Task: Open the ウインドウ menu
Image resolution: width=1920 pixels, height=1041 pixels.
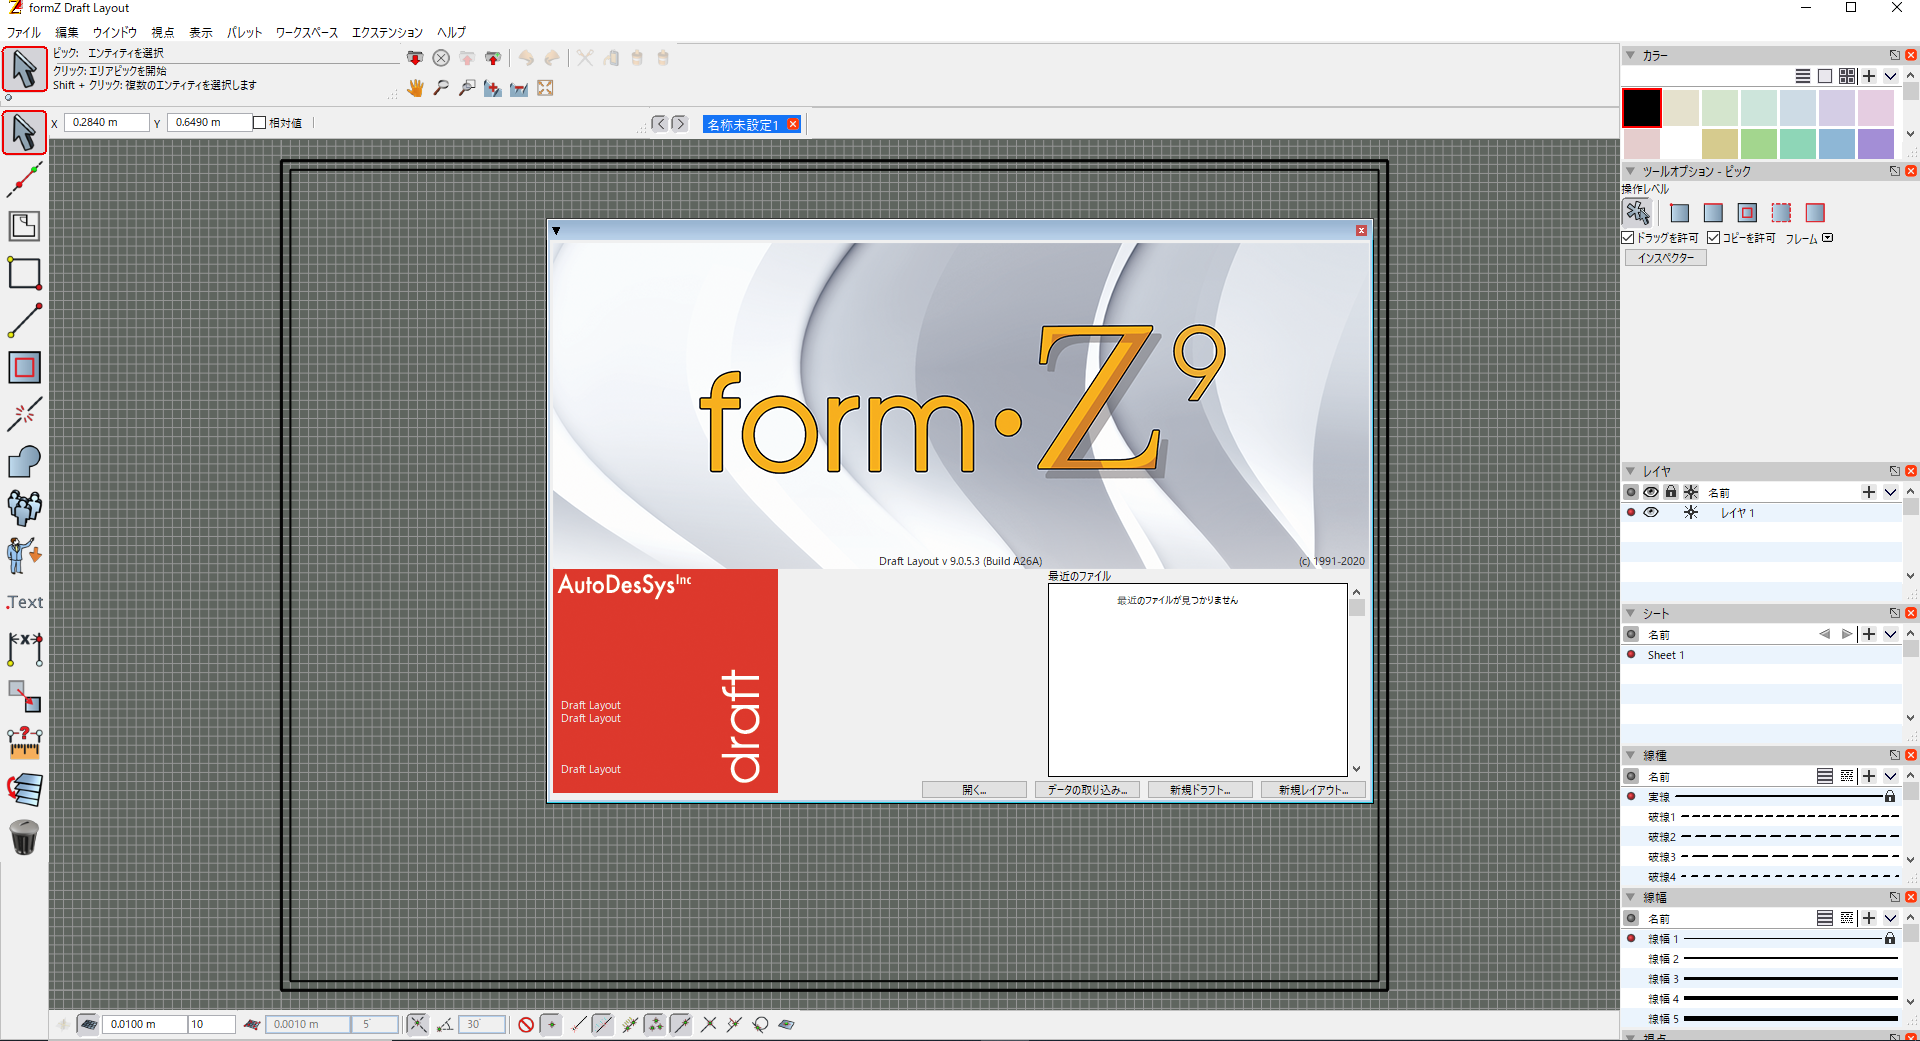Action: pos(115,32)
